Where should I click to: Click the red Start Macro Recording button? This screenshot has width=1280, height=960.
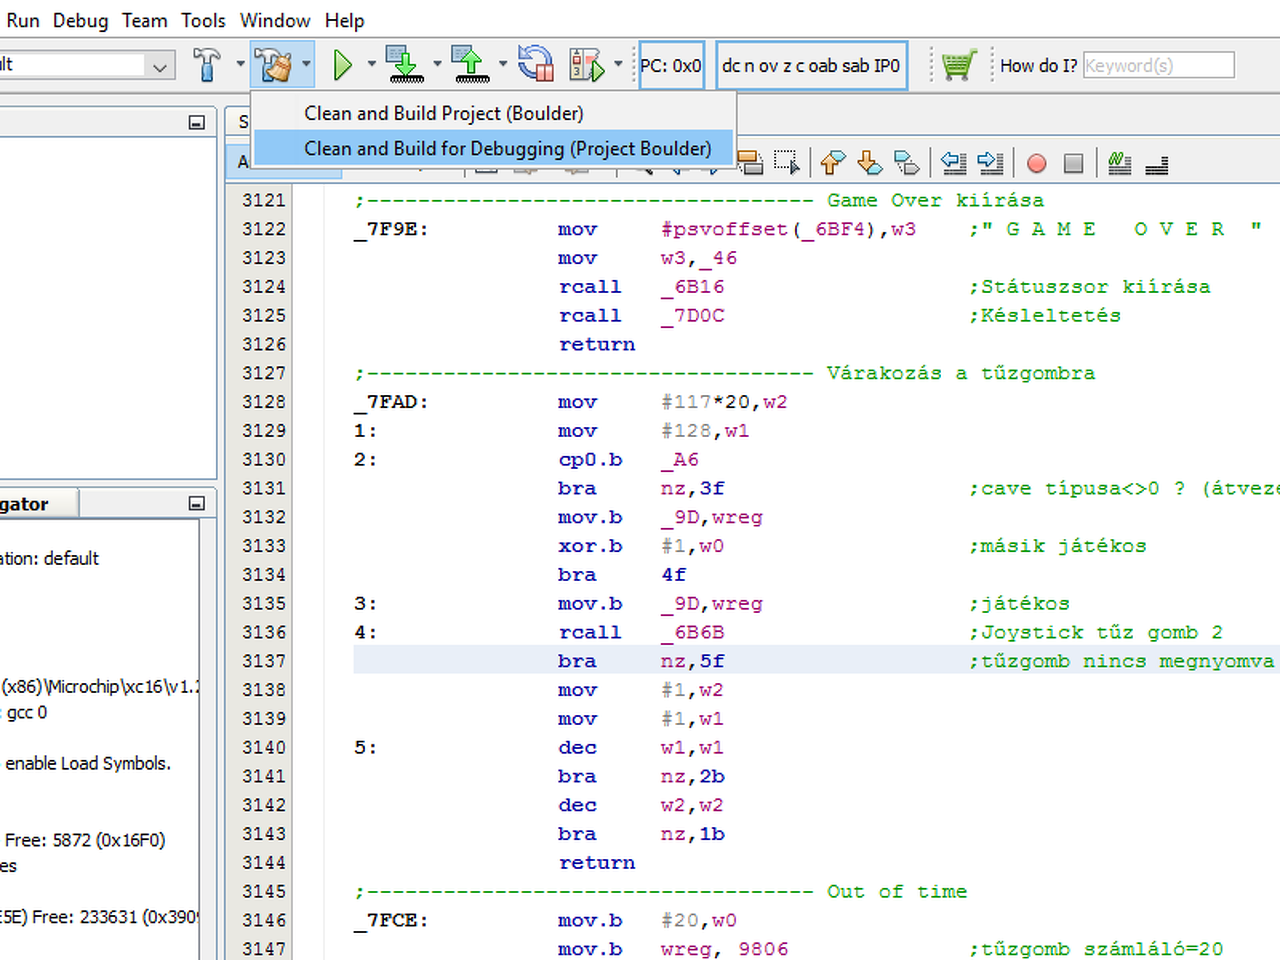pos(1037,163)
